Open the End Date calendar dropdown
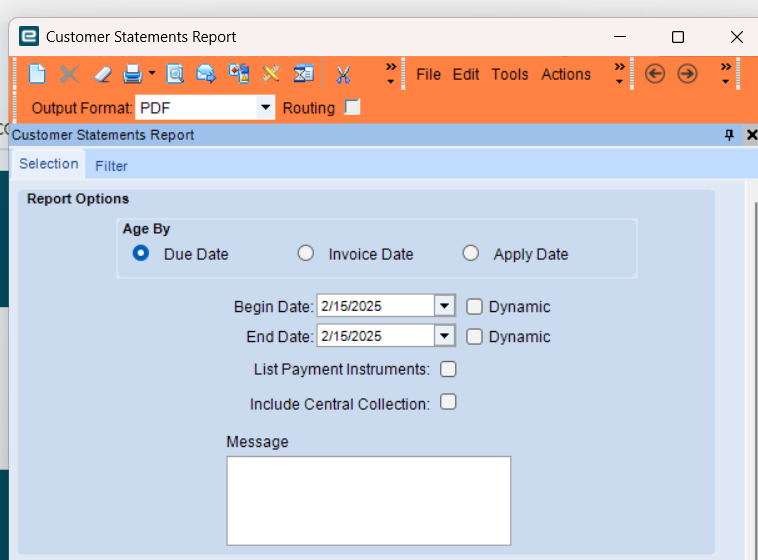The image size is (758, 560). [444, 336]
